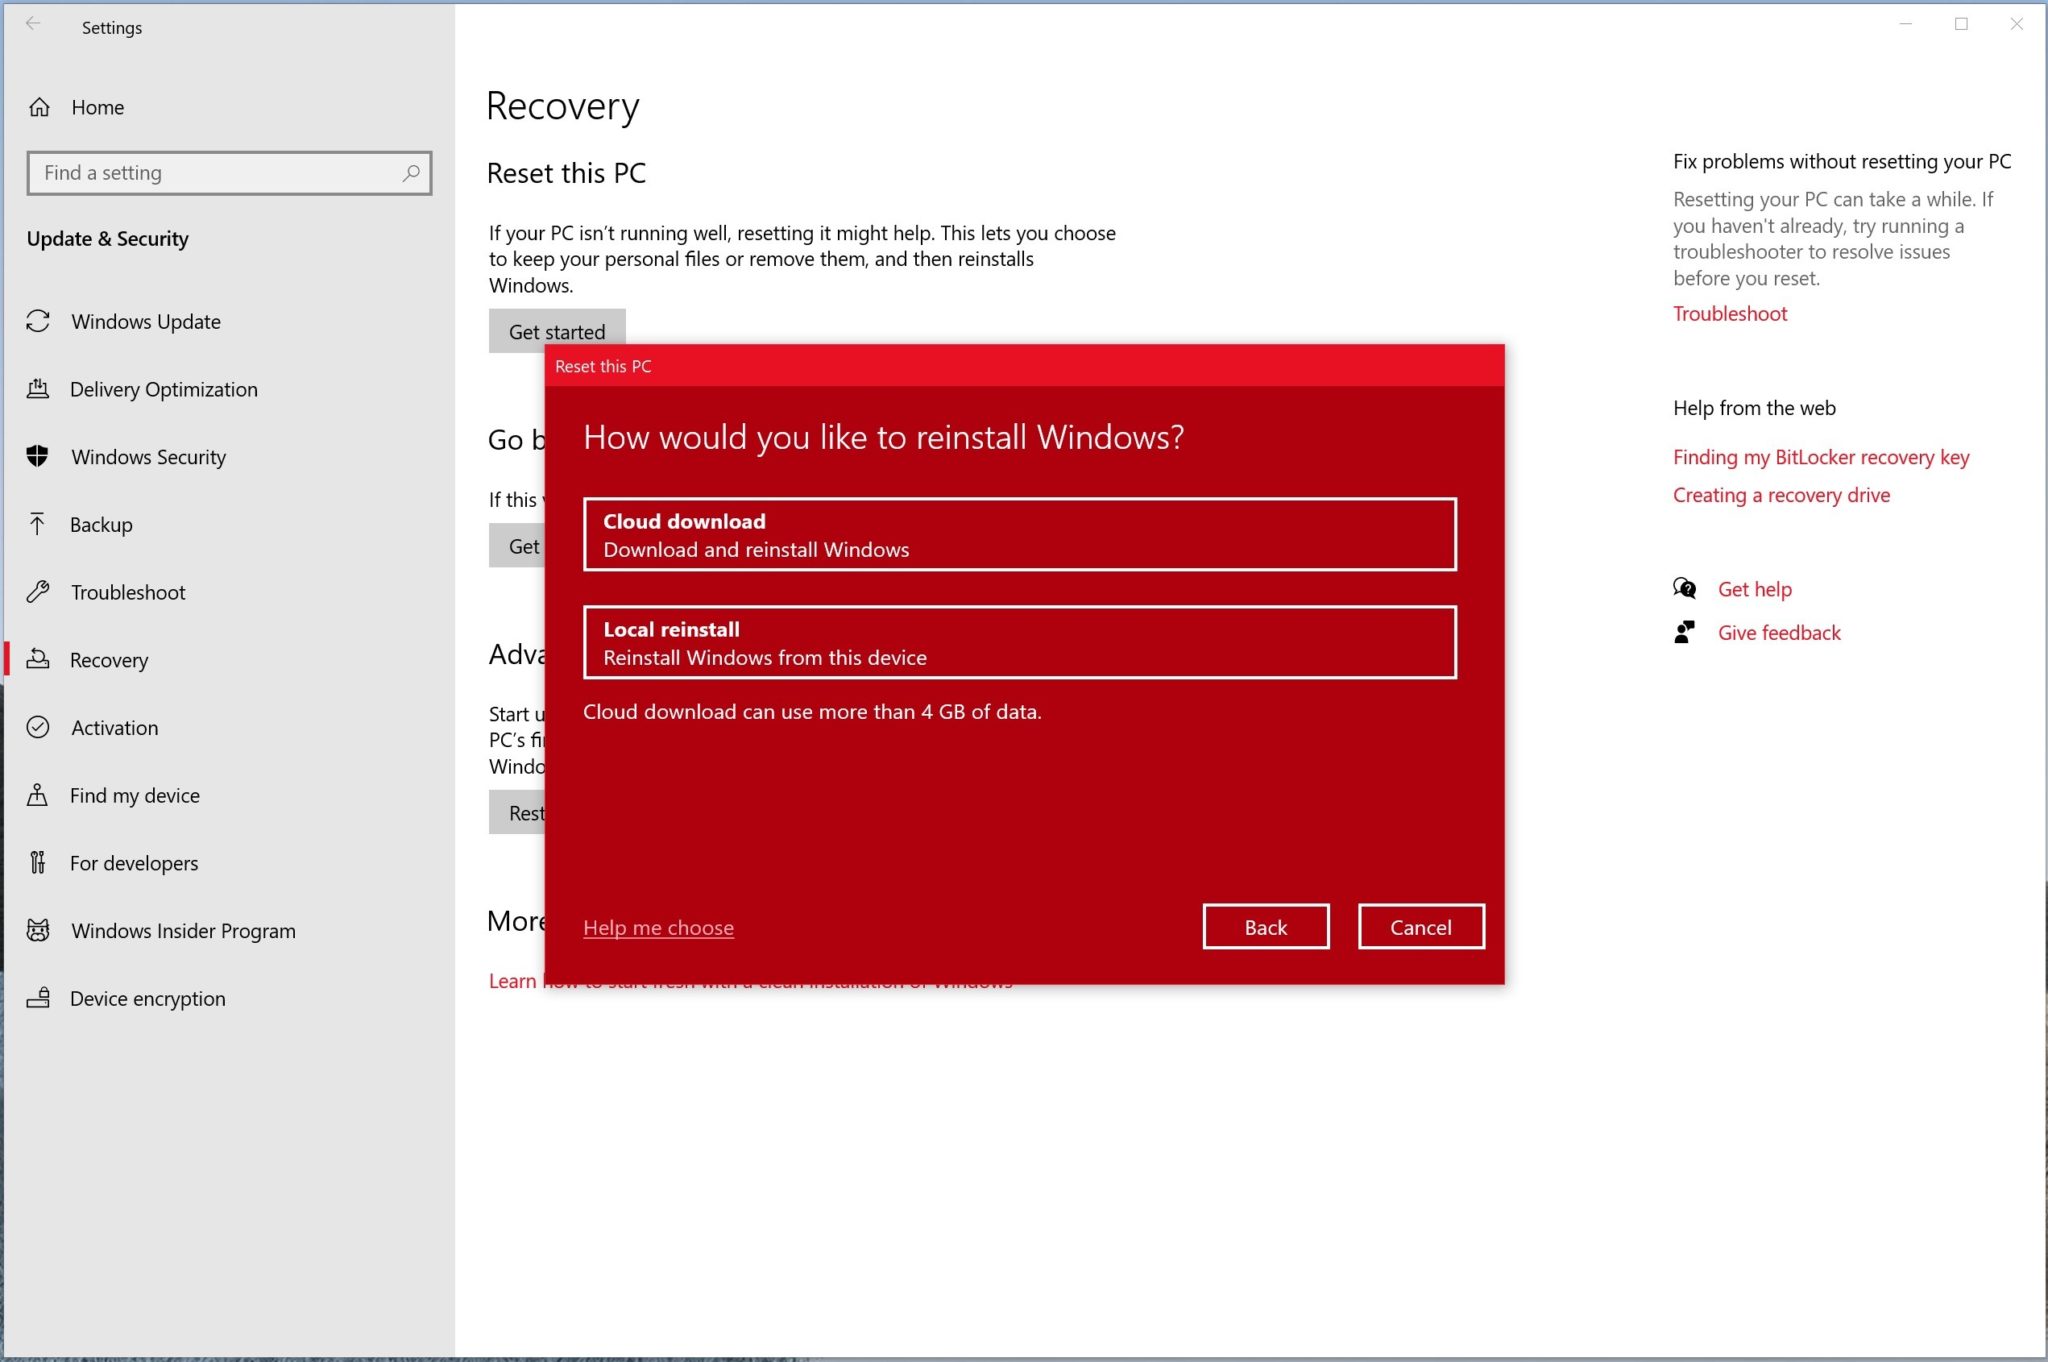Maximize the Settings window
The width and height of the screenshot is (2048, 1362).
pos(1961,24)
